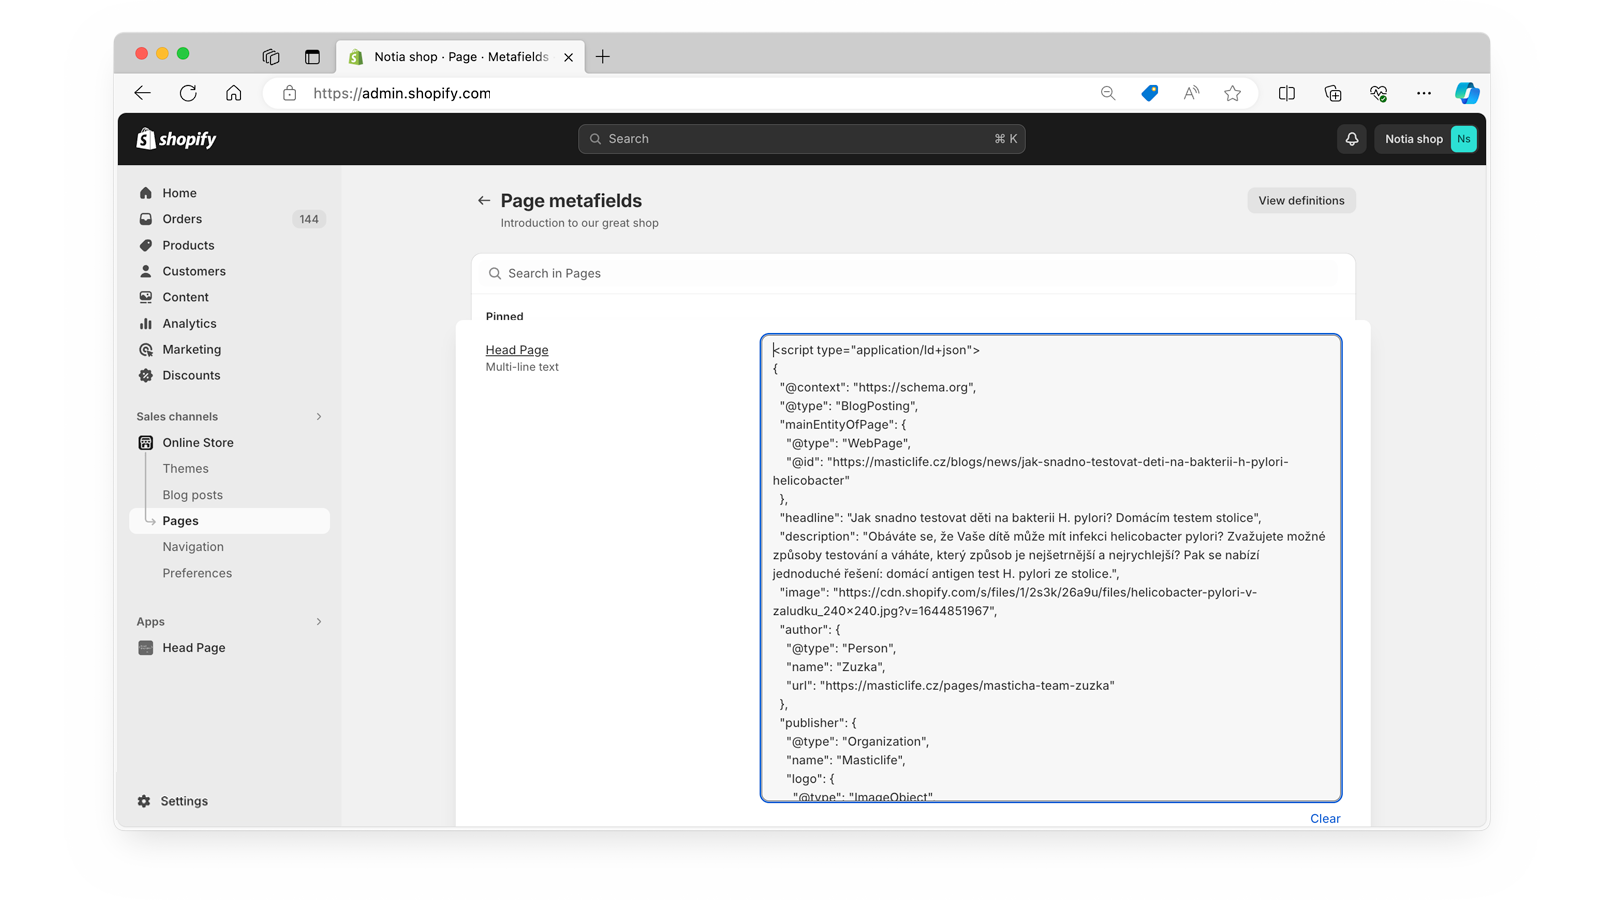View Analytics from the sidebar
This screenshot has width=1600, height=900.
click(x=190, y=323)
